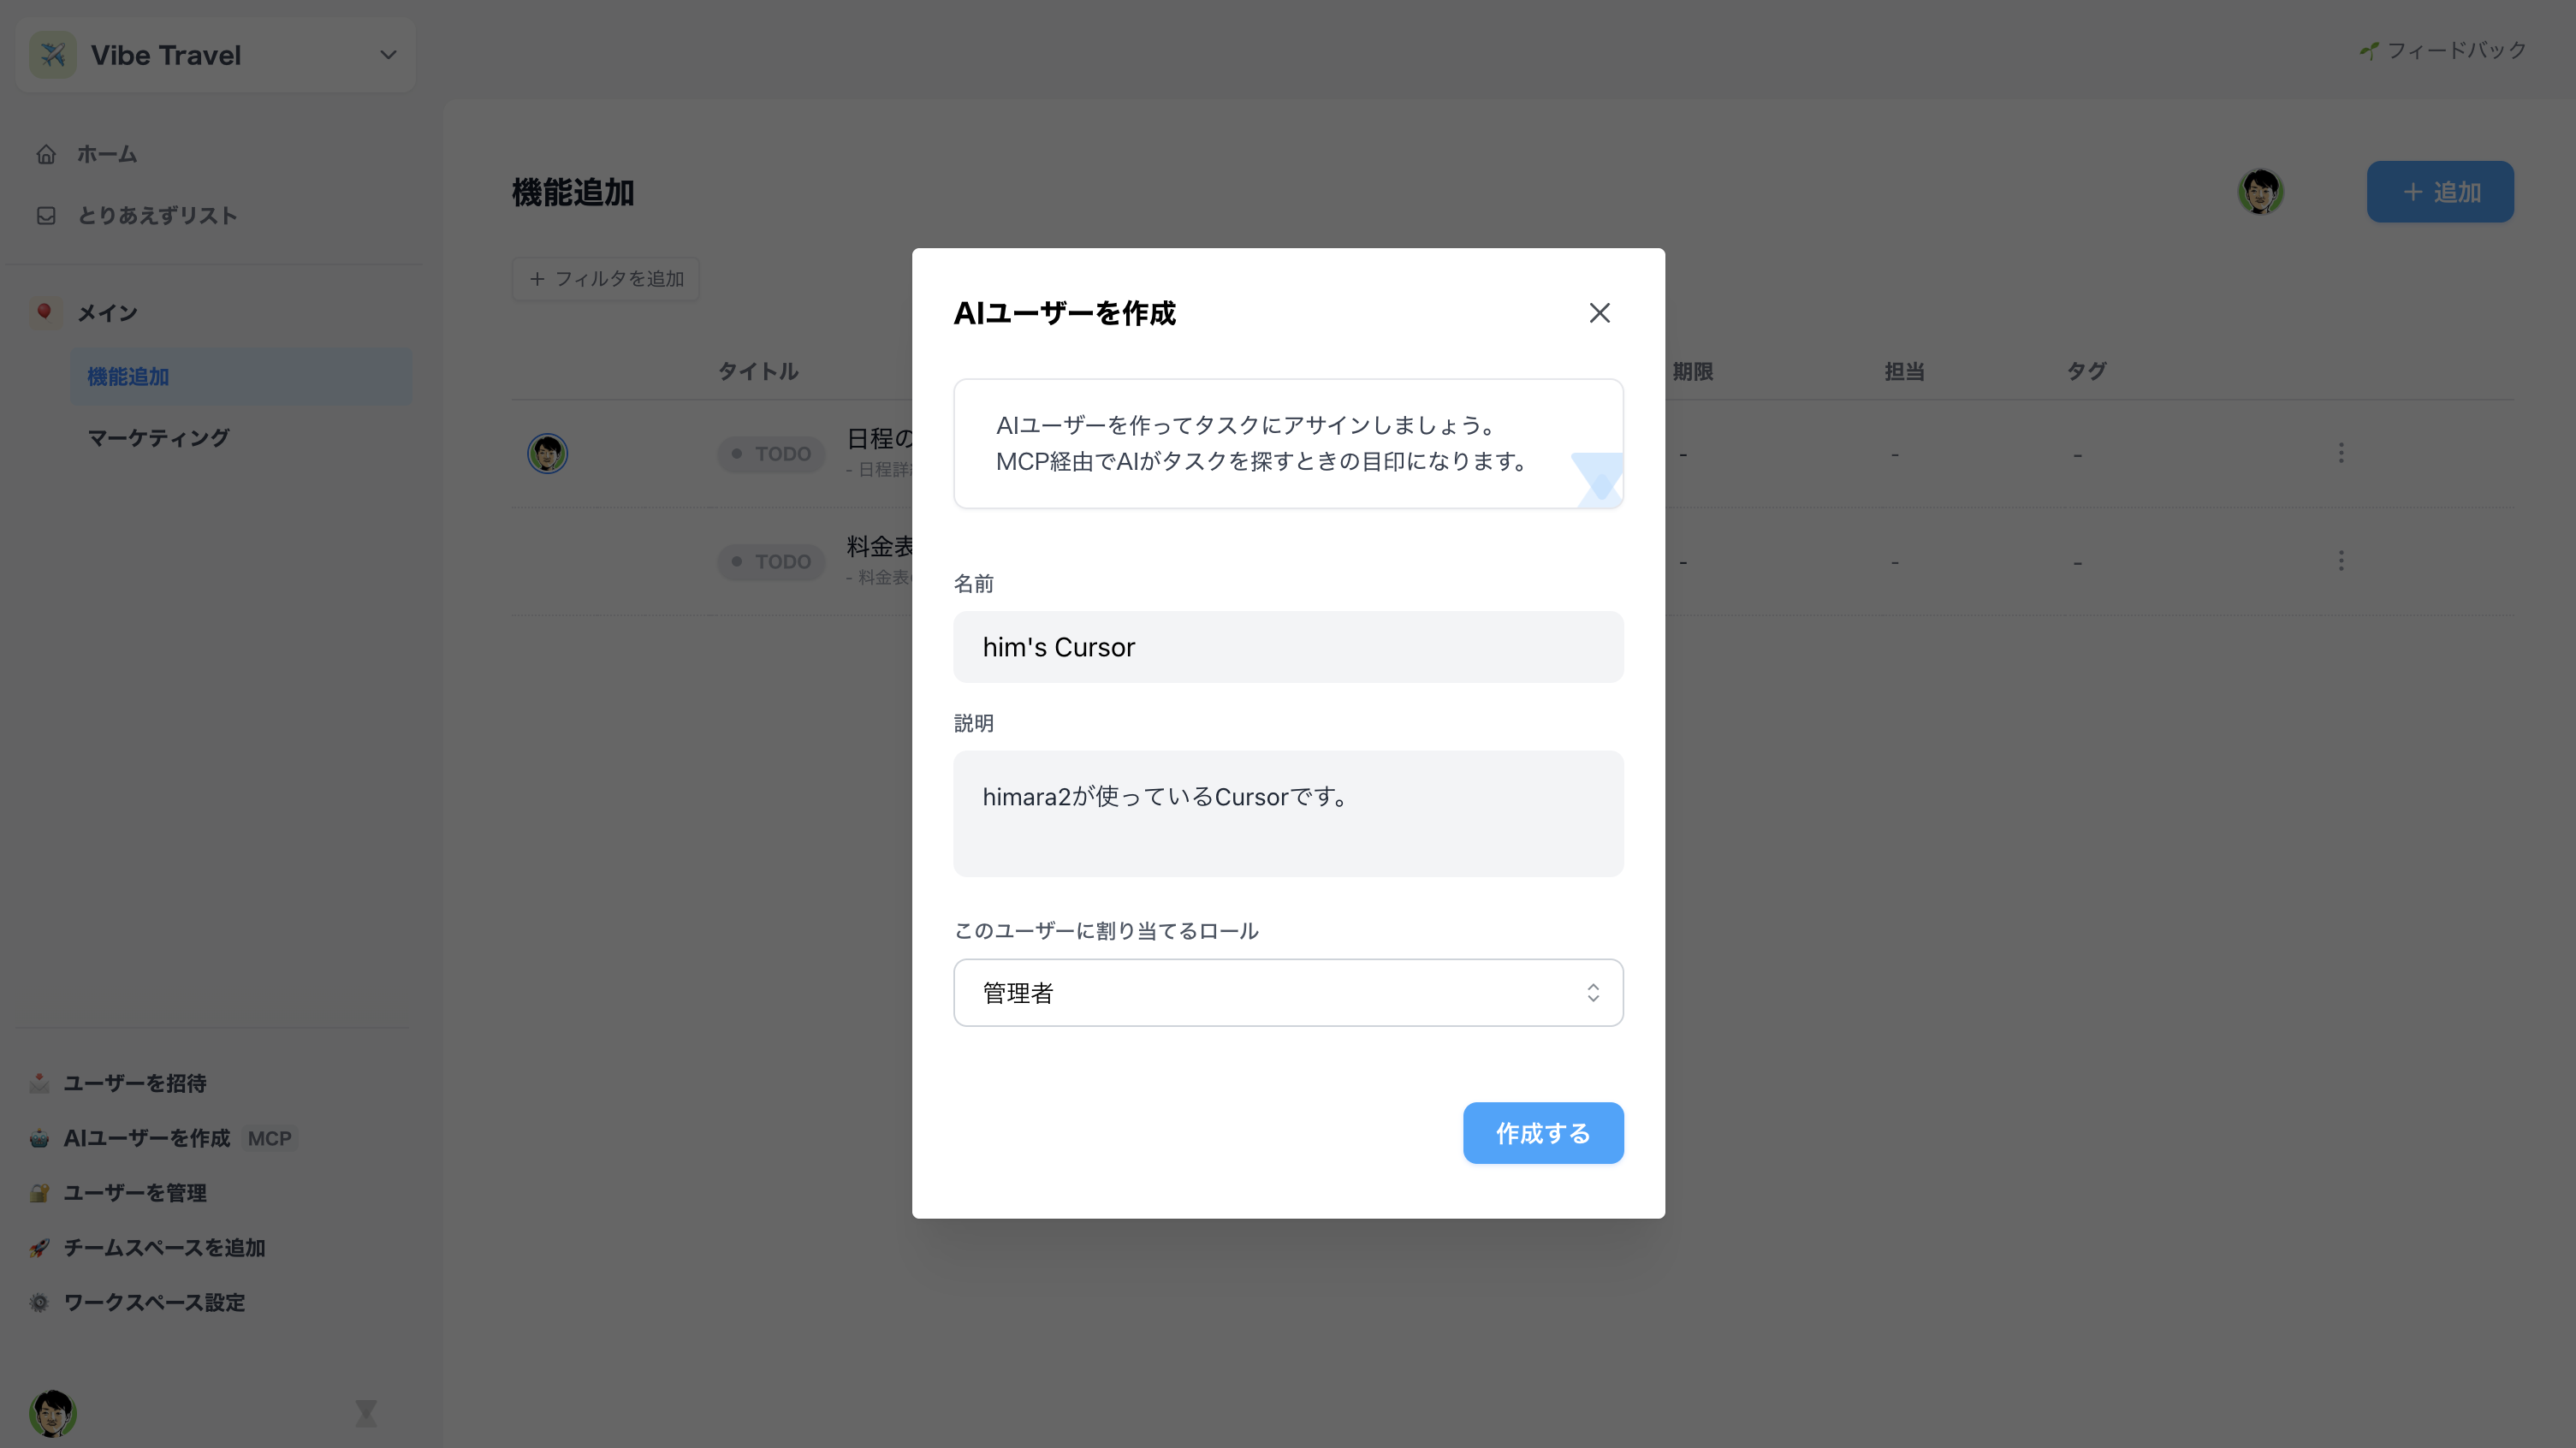Select the マーケティング list item
This screenshot has height=1448, width=2576.
click(x=158, y=438)
